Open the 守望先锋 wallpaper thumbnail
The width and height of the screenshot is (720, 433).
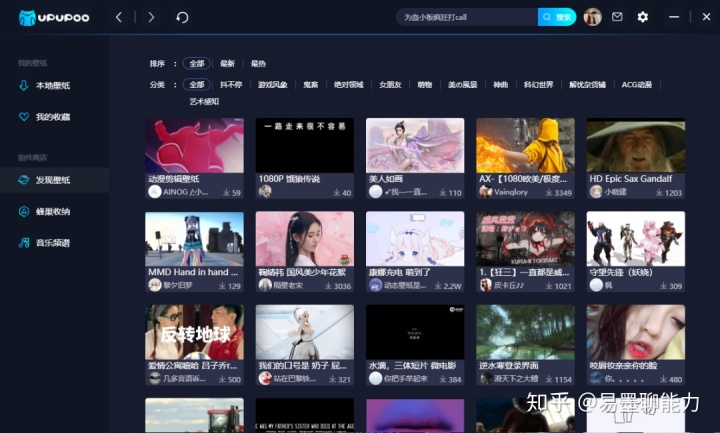(x=636, y=239)
